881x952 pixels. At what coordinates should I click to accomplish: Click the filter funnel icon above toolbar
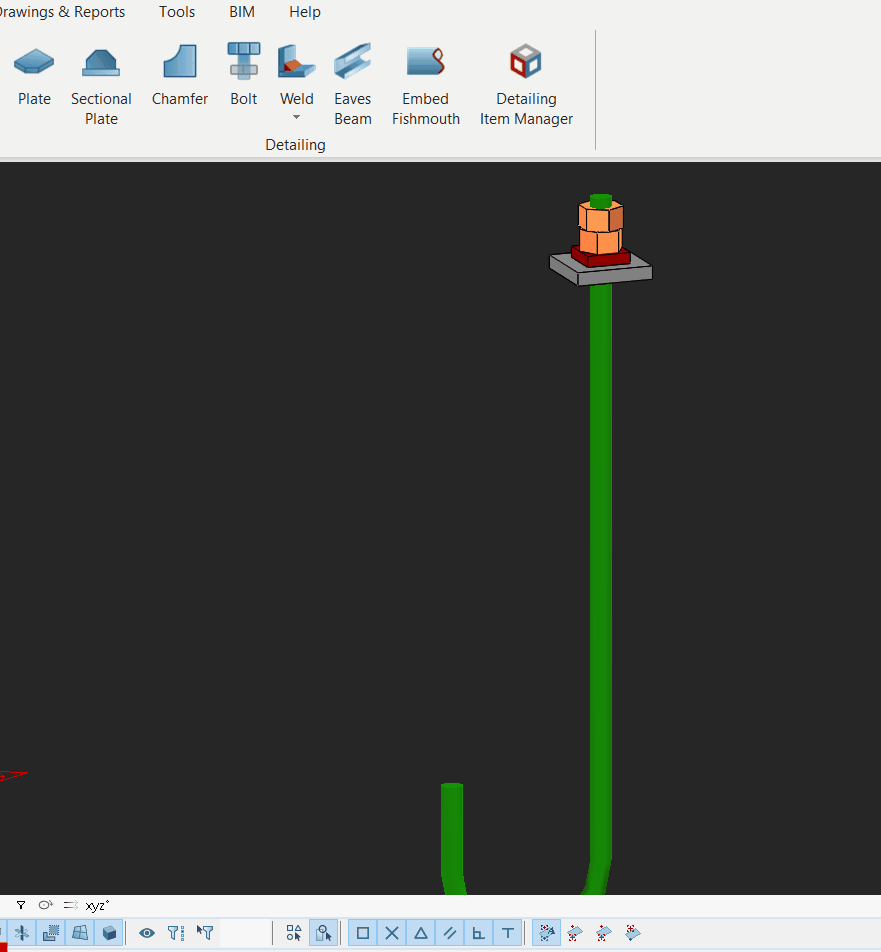click(21, 905)
